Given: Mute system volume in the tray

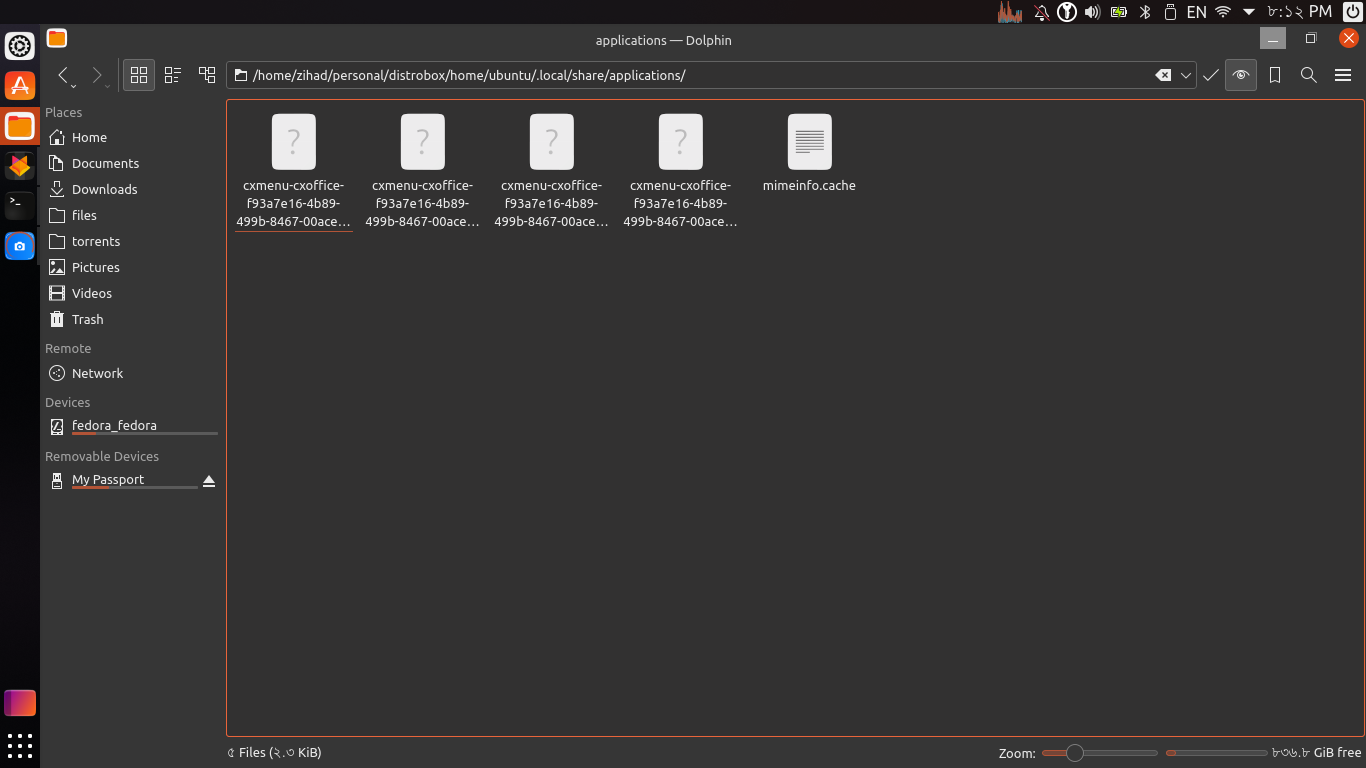Looking at the screenshot, I should click(1092, 12).
